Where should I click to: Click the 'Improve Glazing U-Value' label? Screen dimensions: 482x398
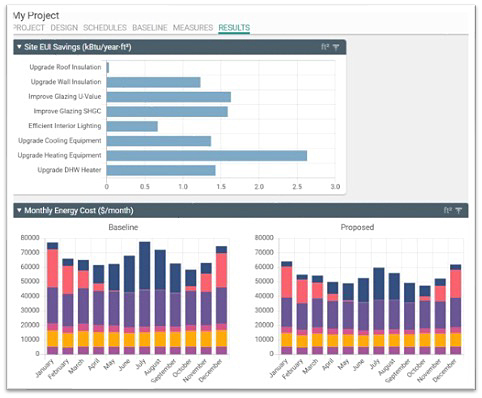pyautogui.click(x=65, y=97)
